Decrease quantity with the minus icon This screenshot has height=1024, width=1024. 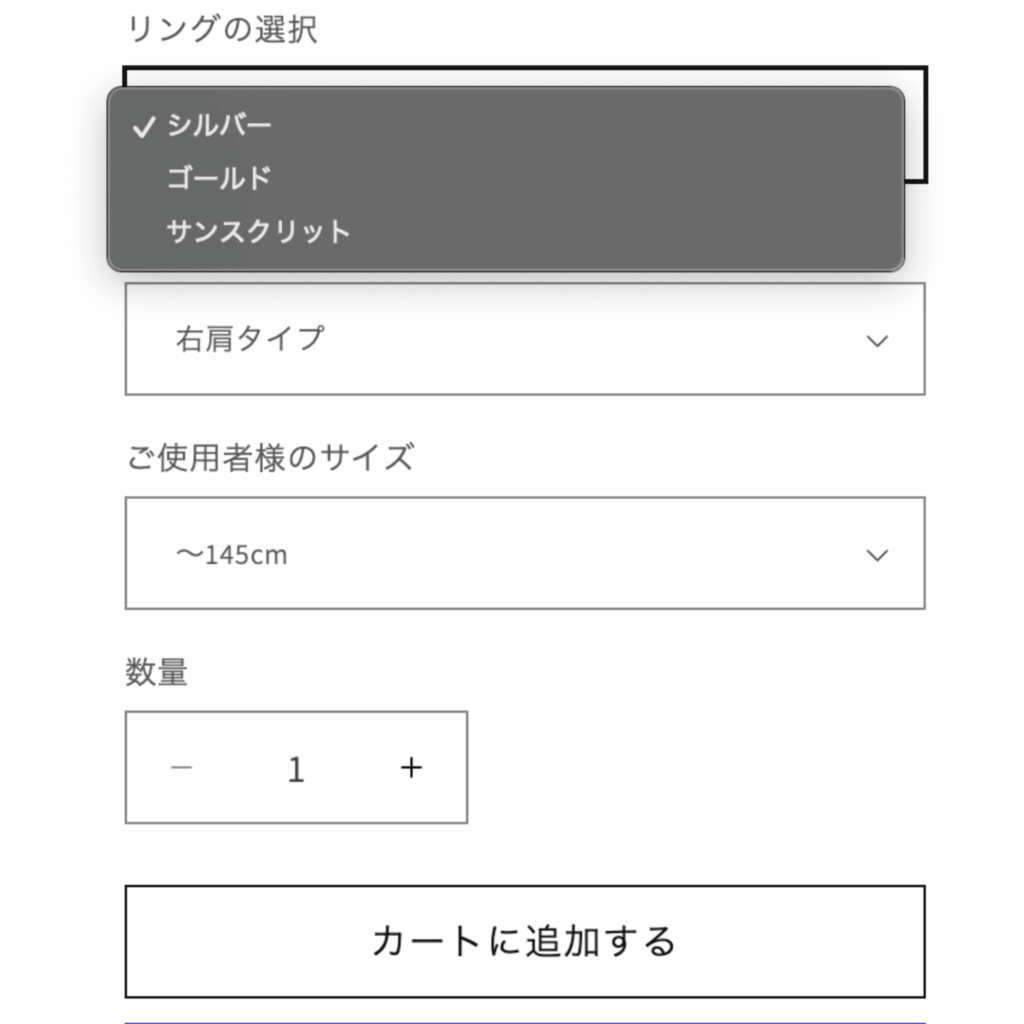coord(181,767)
